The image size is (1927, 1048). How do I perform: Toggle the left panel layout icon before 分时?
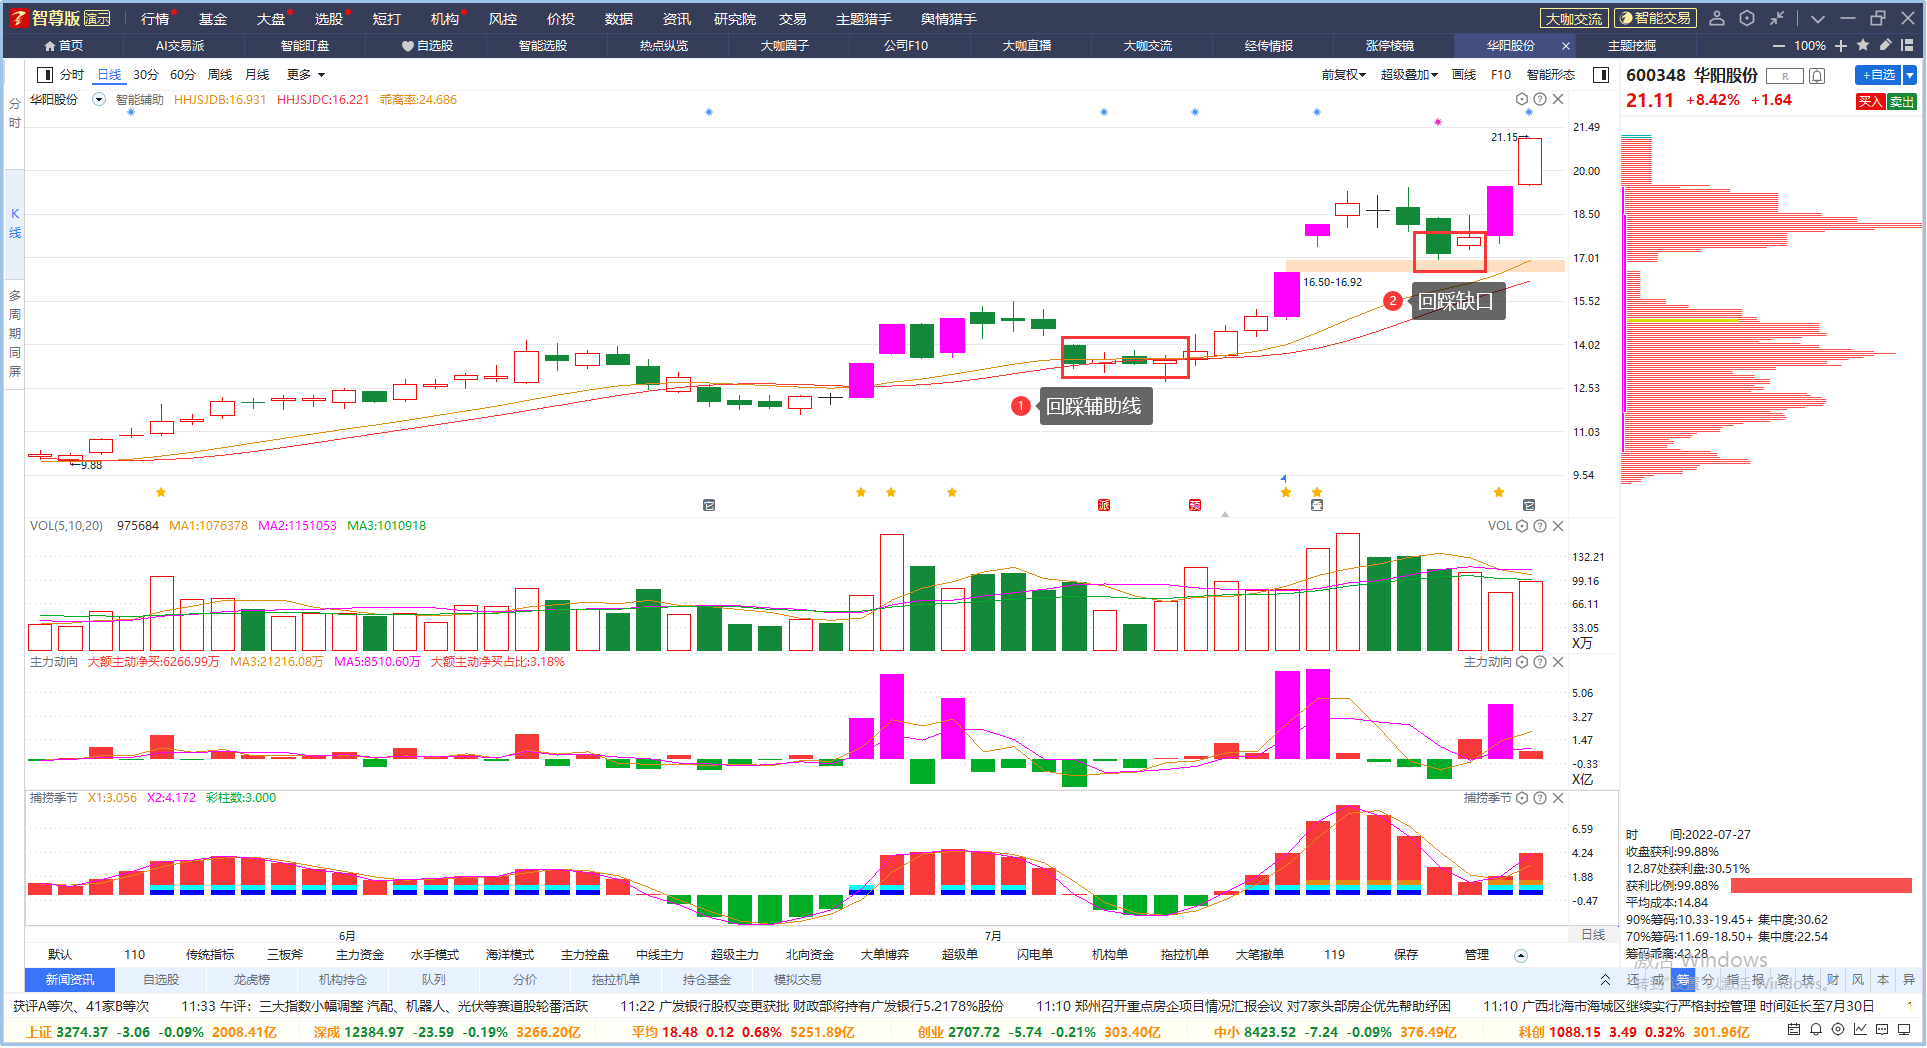(x=45, y=75)
